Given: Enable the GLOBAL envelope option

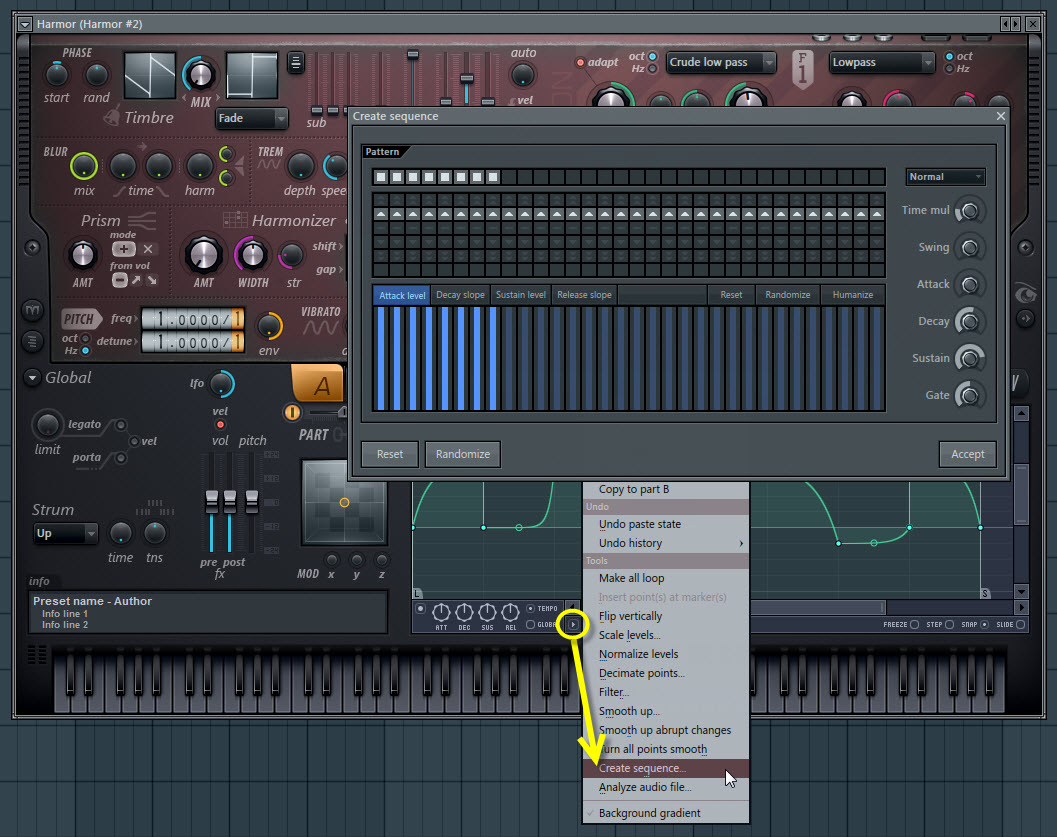Looking at the screenshot, I should click(531, 625).
